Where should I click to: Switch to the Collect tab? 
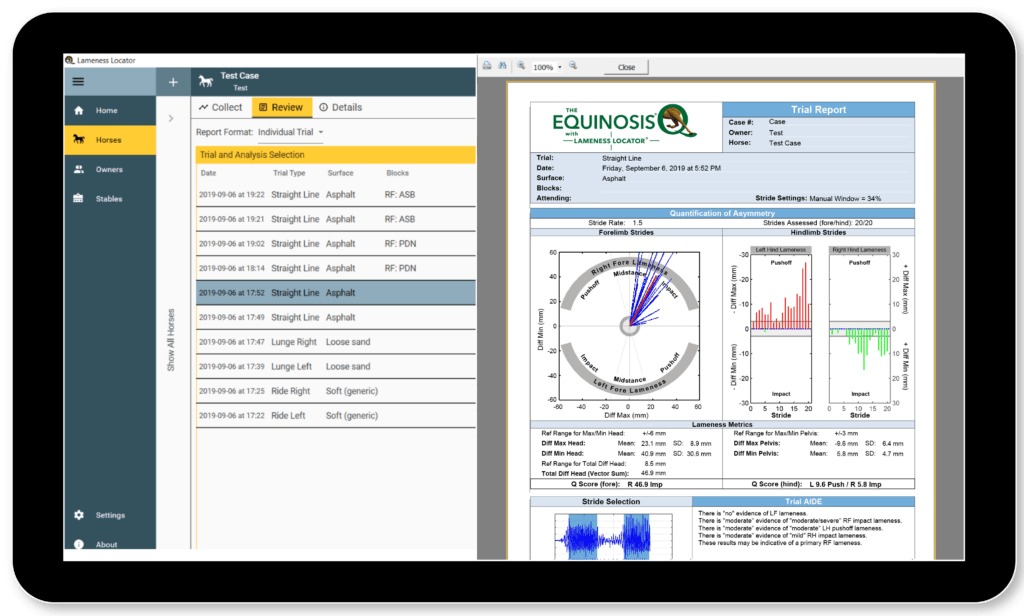pyautogui.click(x=220, y=108)
